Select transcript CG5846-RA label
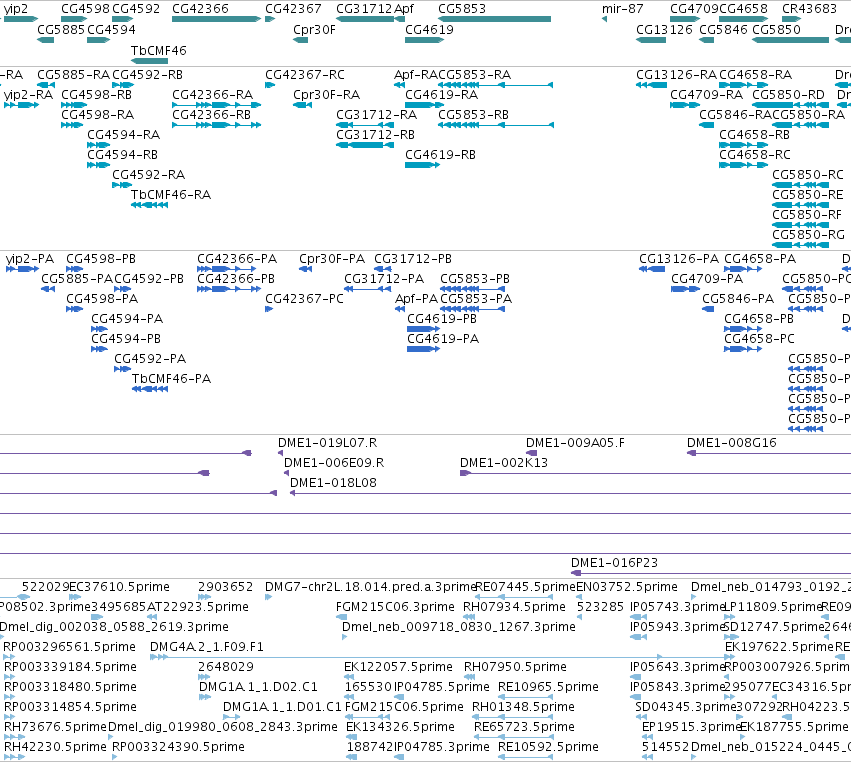 pyautogui.click(x=735, y=115)
